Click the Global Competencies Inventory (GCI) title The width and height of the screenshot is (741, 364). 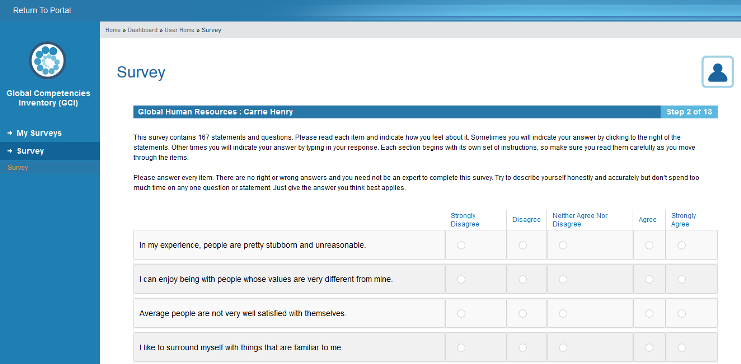pyautogui.click(x=48, y=98)
